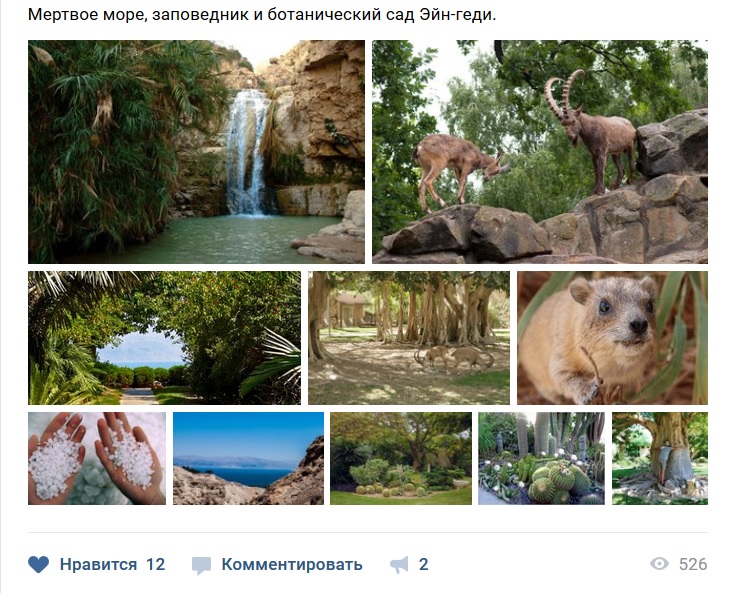Viewport: 734px width, 593px height.
Task: Click the post caption about Эйн-геди
Action: (x=262, y=15)
